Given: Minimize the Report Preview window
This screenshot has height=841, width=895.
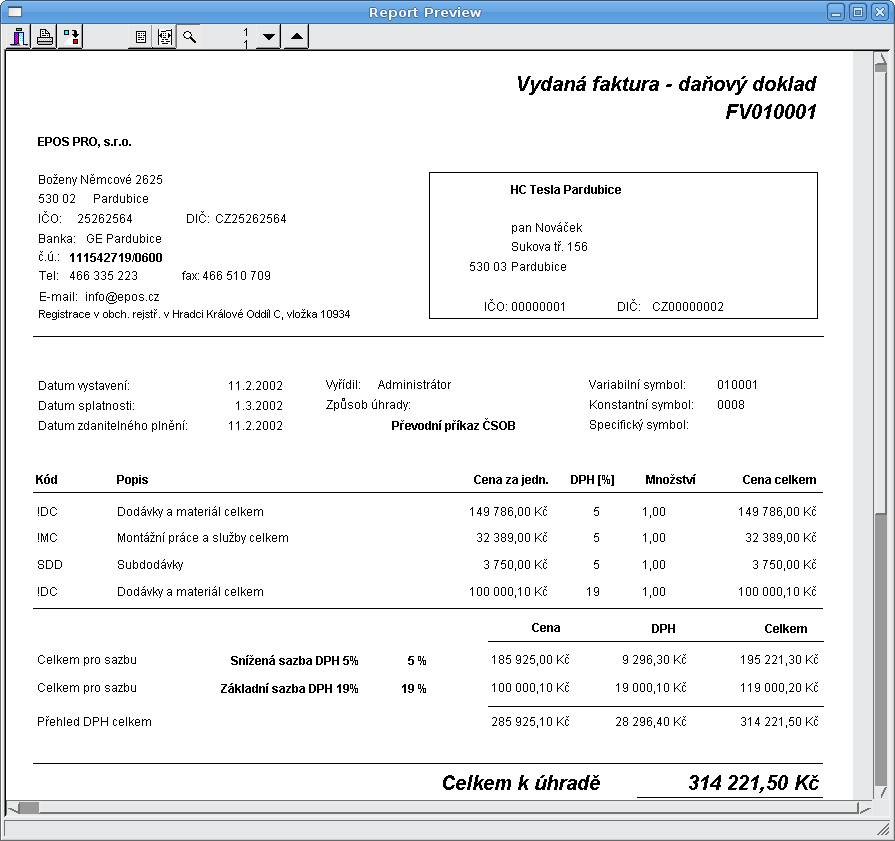Looking at the screenshot, I should pos(837,12).
